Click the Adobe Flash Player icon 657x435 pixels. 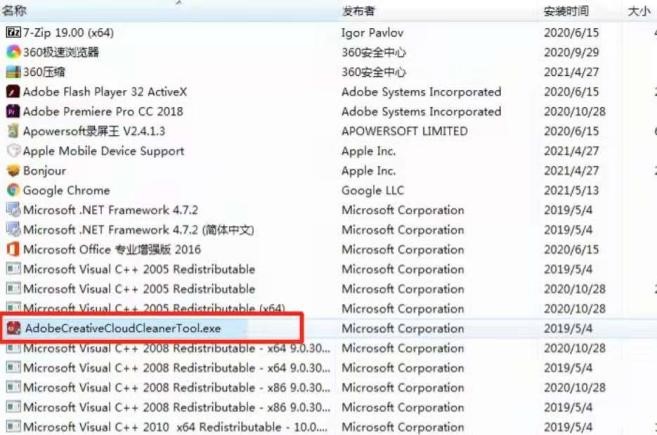click(x=13, y=91)
